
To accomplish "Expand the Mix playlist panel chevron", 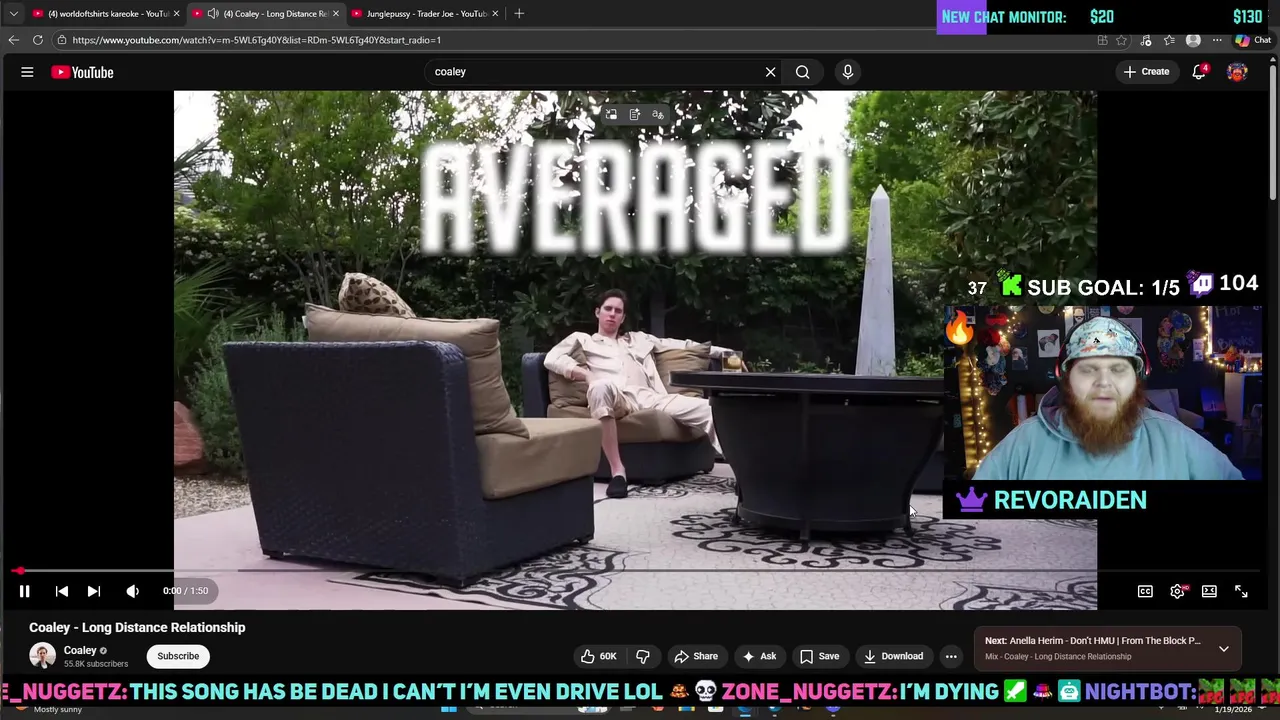I will [x=1223, y=649].
